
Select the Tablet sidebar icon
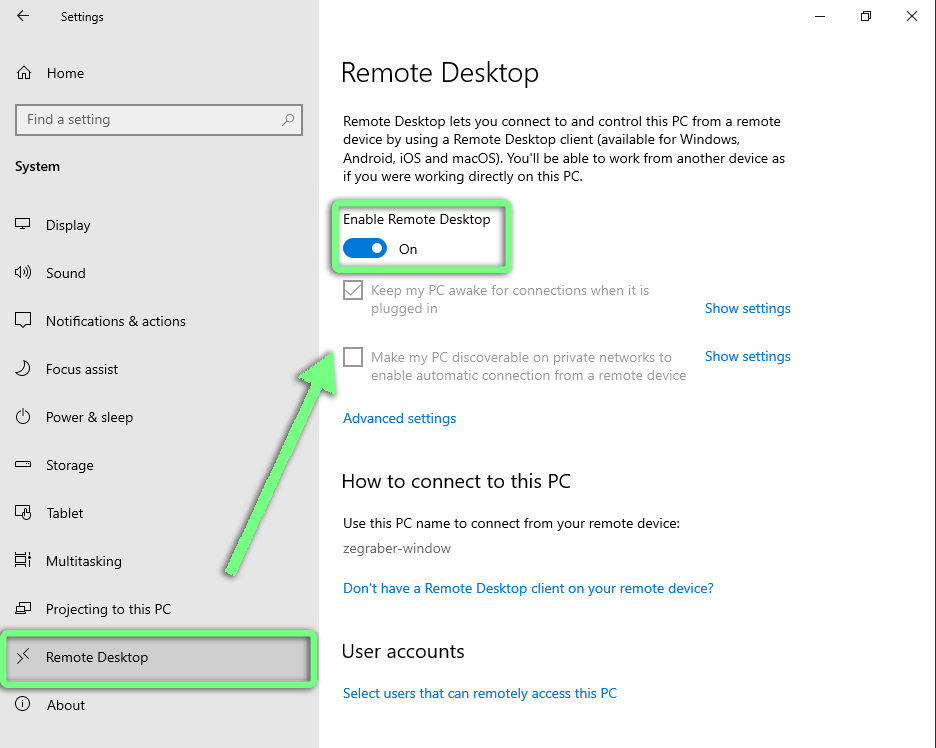tap(22, 513)
